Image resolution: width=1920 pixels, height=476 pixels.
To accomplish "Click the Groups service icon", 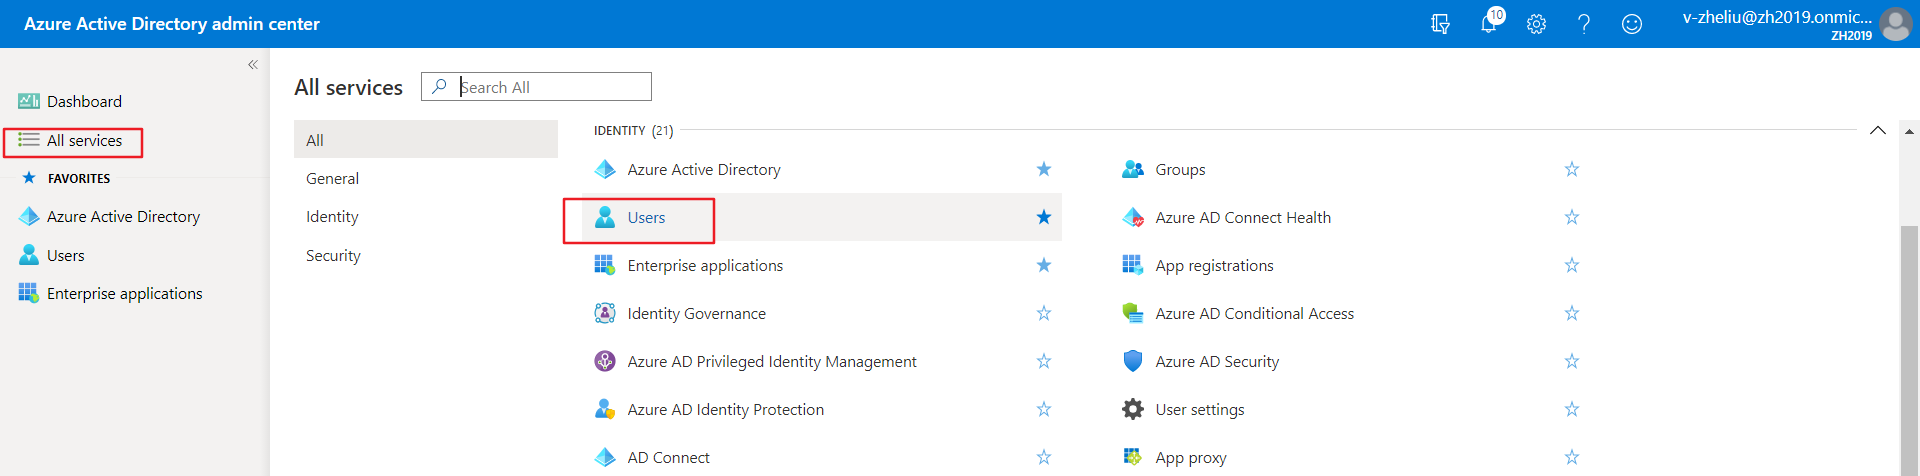I will tap(1132, 169).
